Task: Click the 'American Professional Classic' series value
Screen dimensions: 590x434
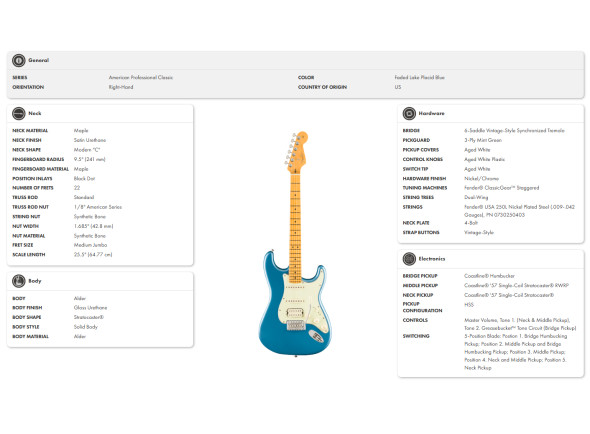Action: click(141, 78)
